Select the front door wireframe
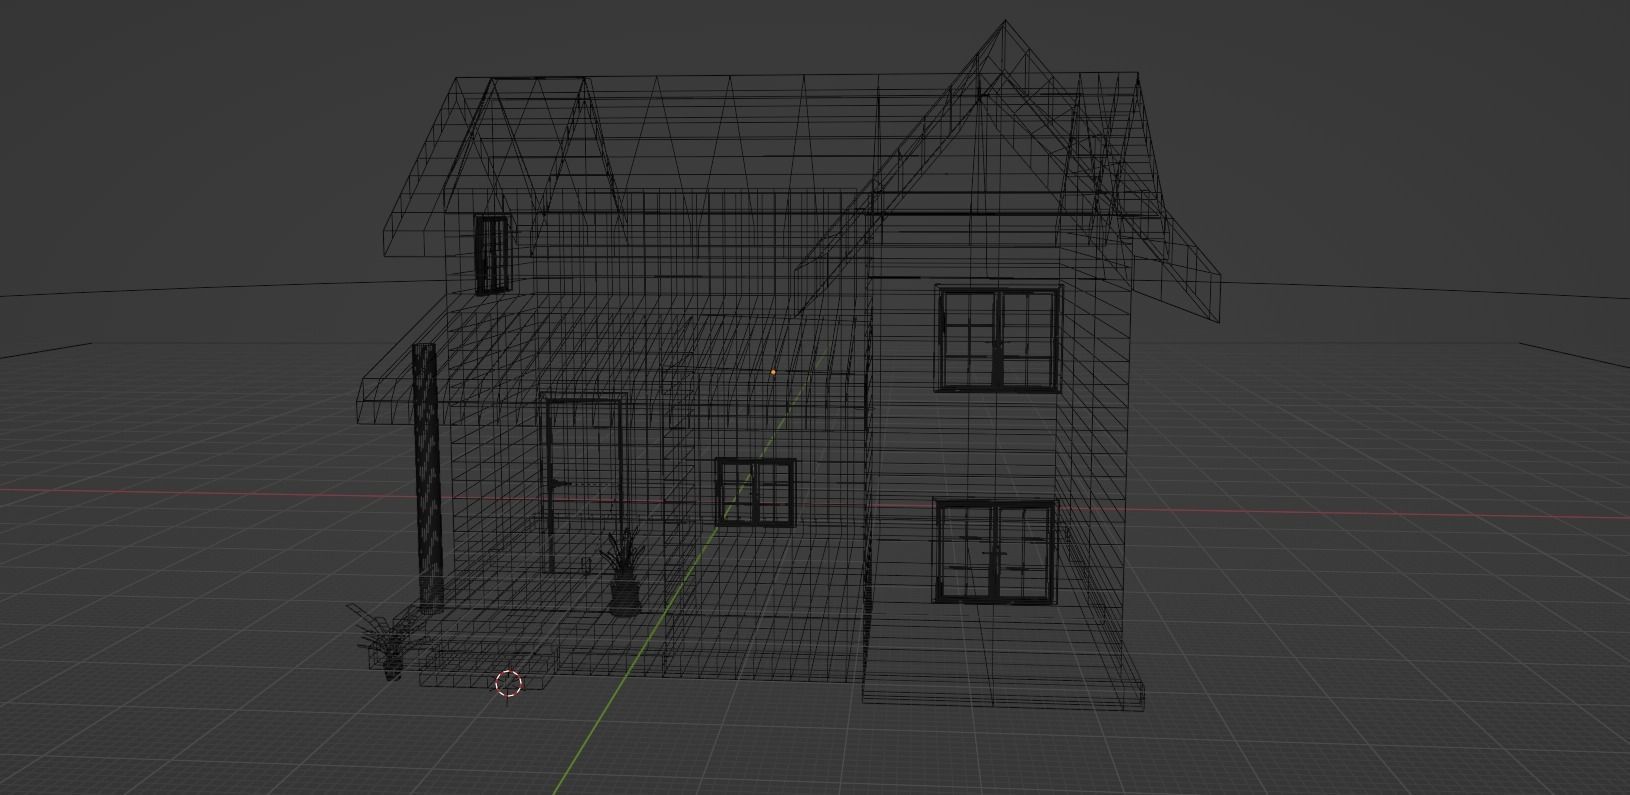 [584, 484]
